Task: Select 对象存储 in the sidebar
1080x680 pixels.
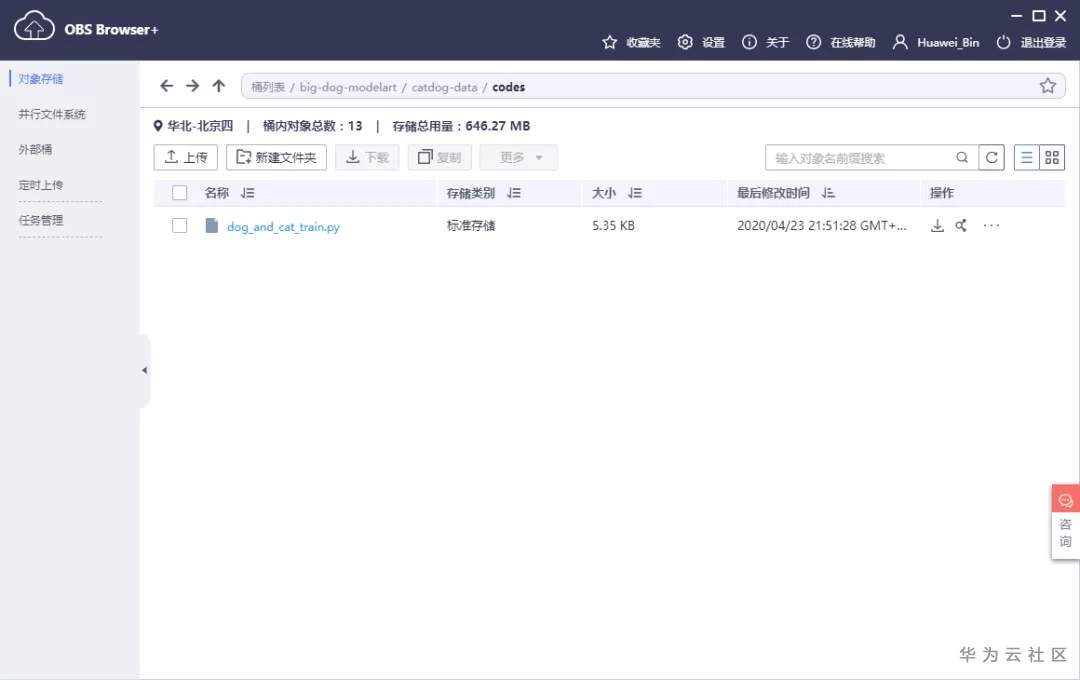Action: [x=41, y=79]
